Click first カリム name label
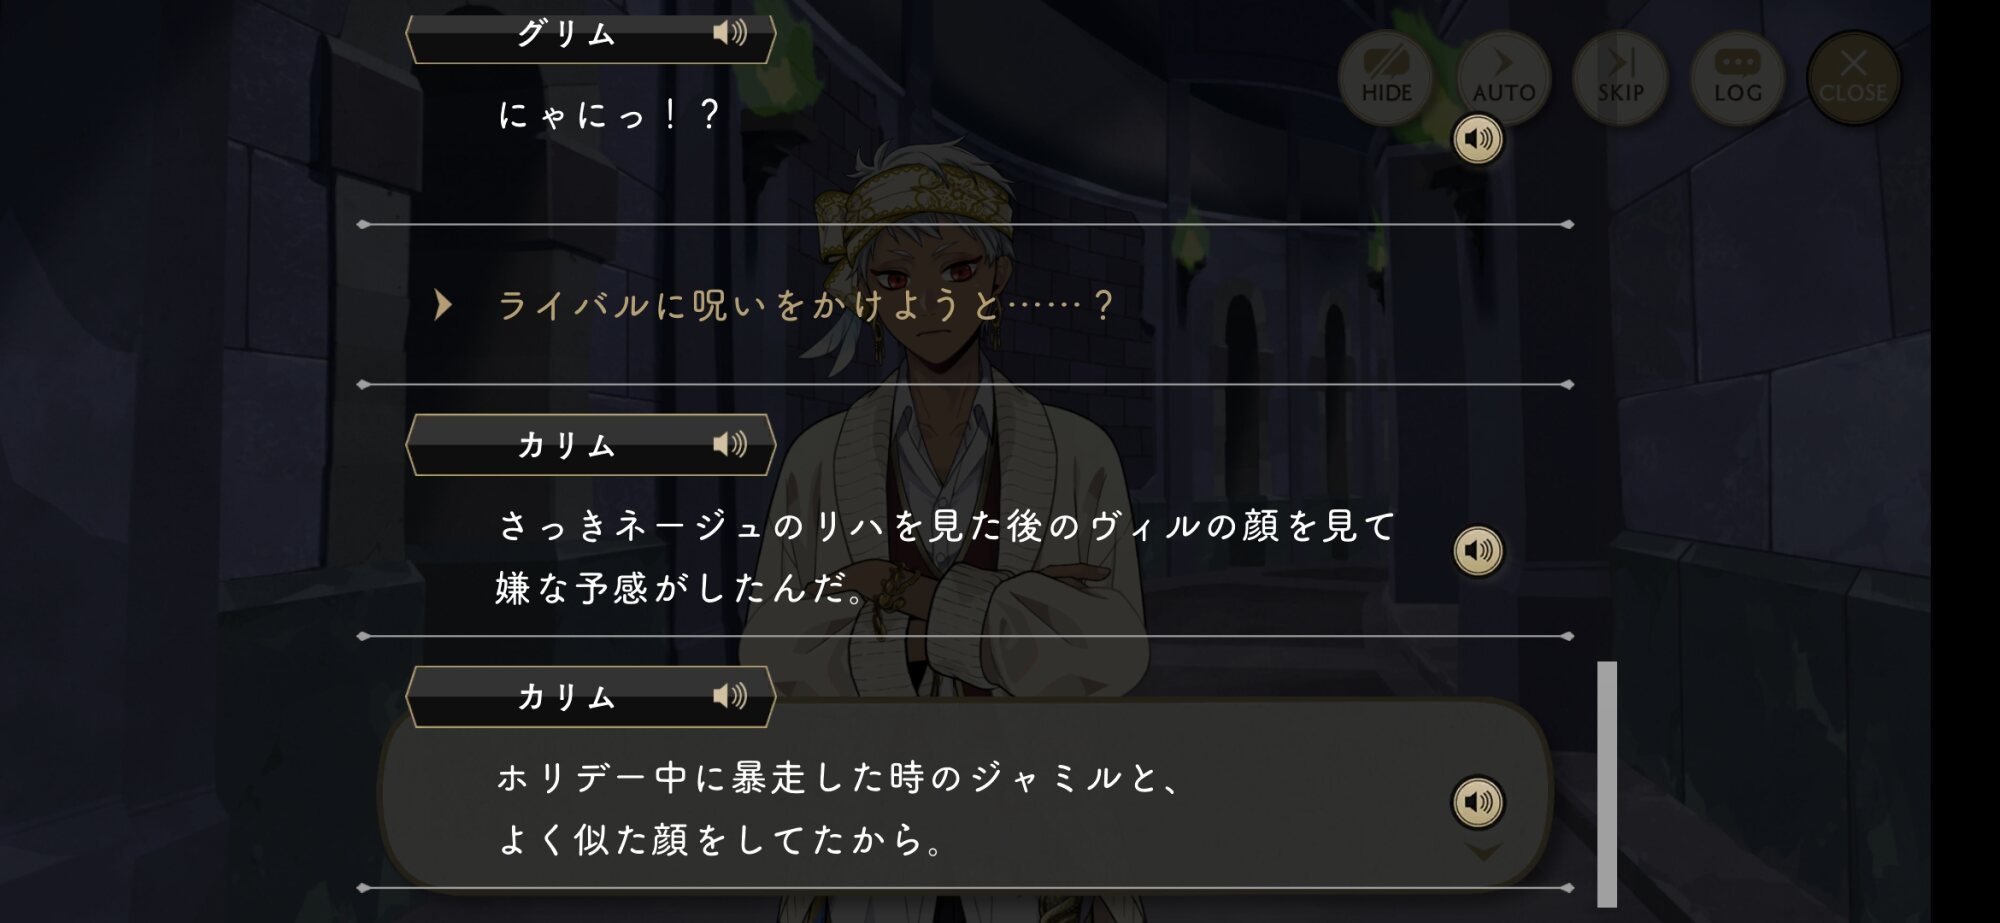The height and width of the screenshot is (923, 2000). pyautogui.click(x=566, y=445)
